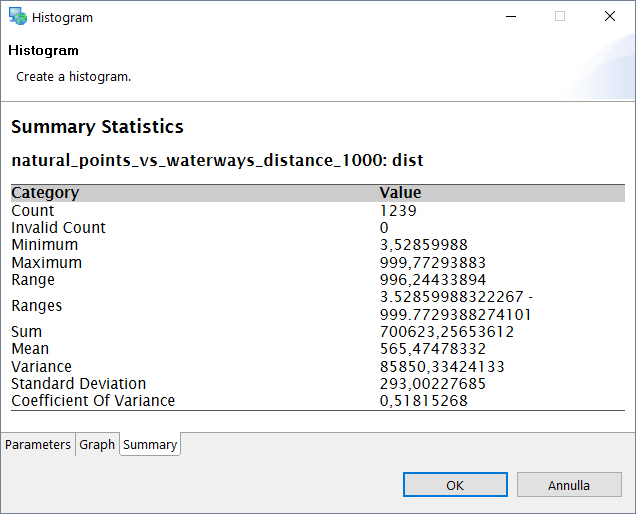Viewport: 636px width, 514px height.
Task: Close the Histogram dialog with X
Action: click(x=609, y=17)
